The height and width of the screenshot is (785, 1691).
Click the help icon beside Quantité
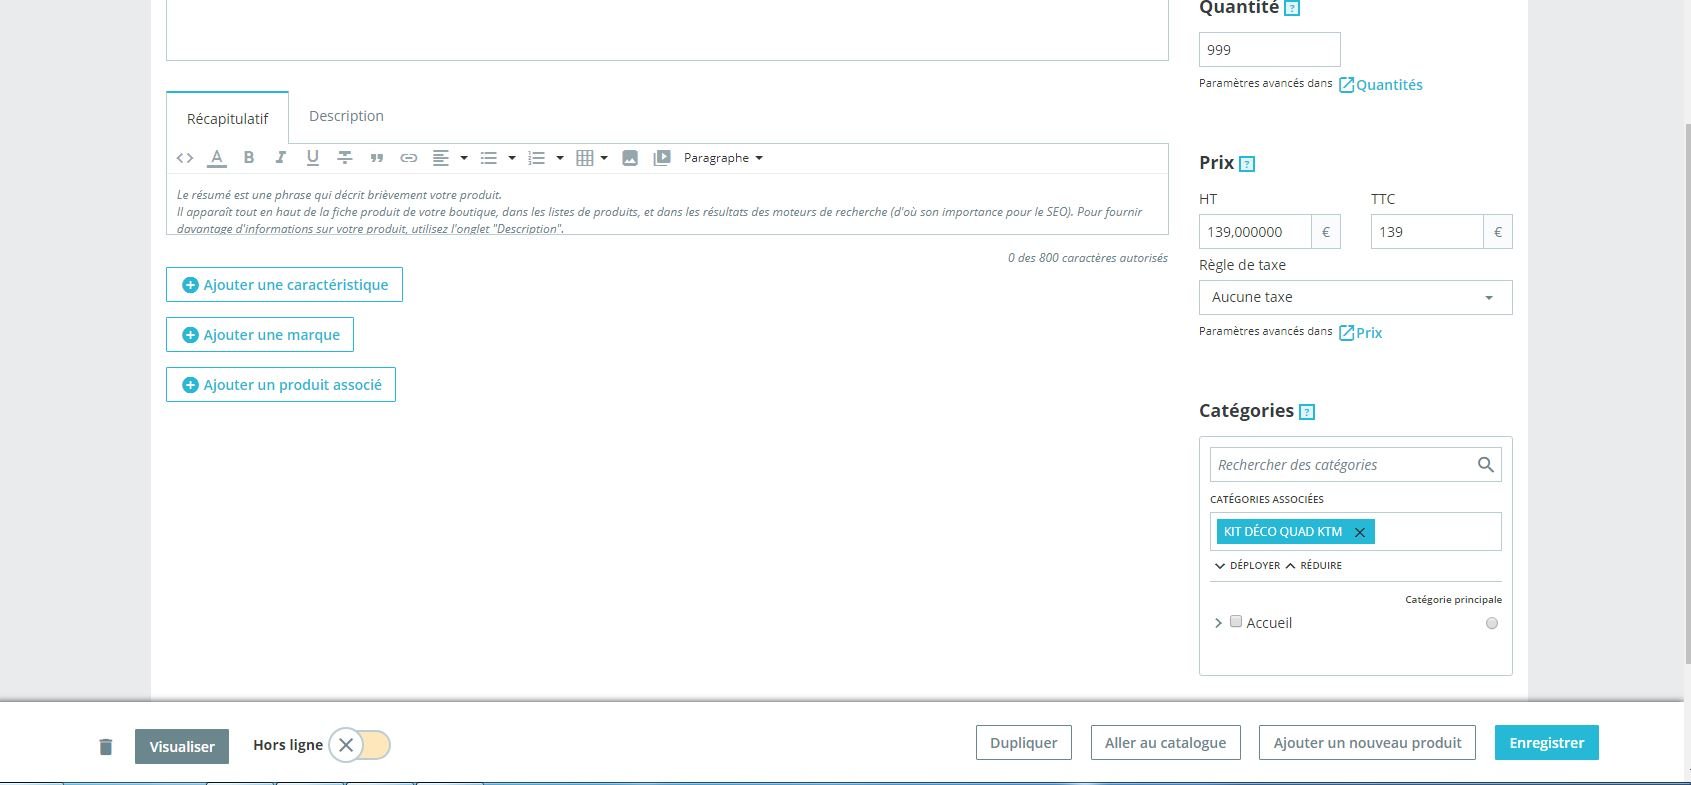point(1292,8)
